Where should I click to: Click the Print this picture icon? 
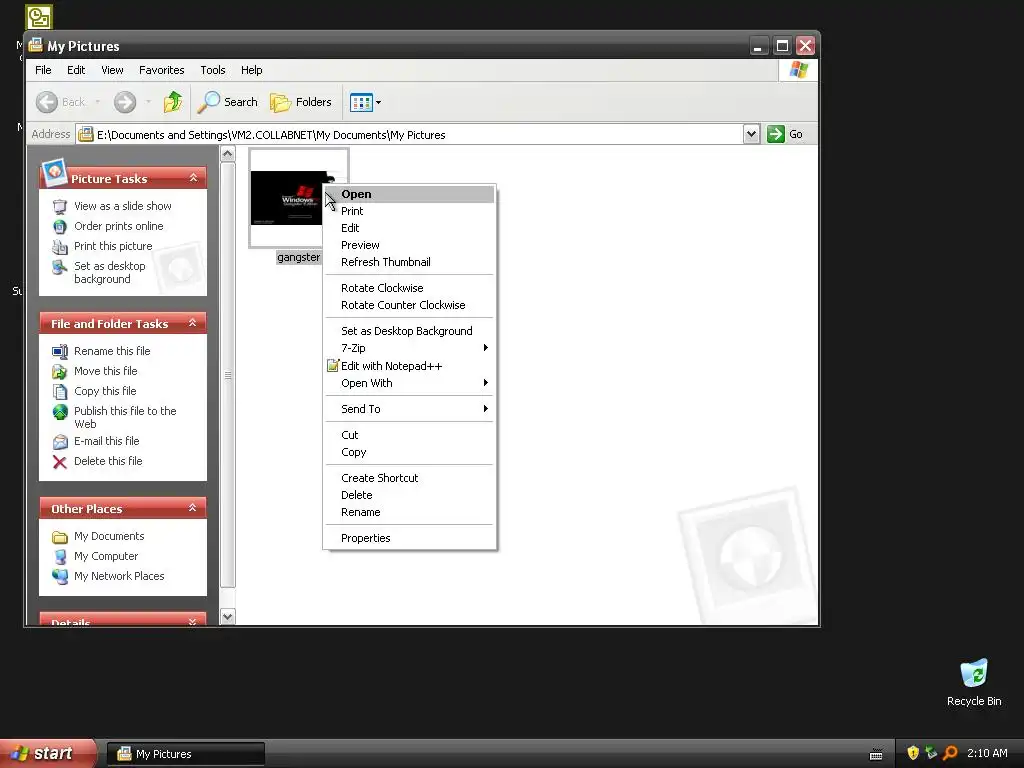[59, 247]
